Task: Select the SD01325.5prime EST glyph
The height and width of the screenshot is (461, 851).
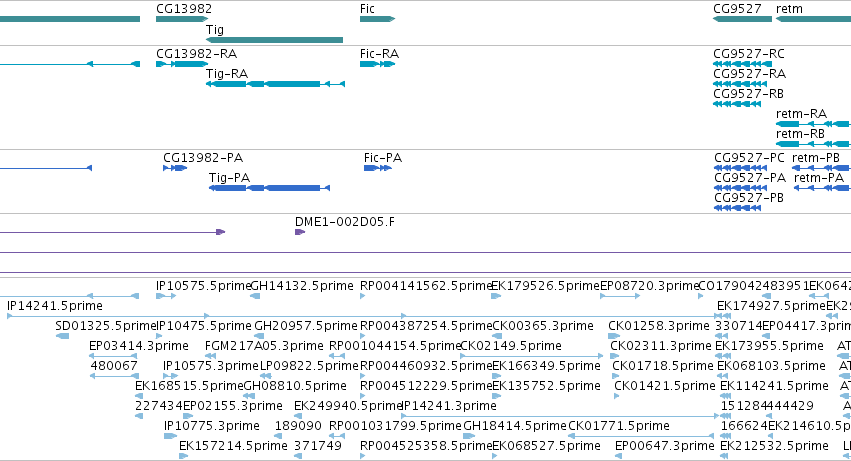Action: click(62, 336)
